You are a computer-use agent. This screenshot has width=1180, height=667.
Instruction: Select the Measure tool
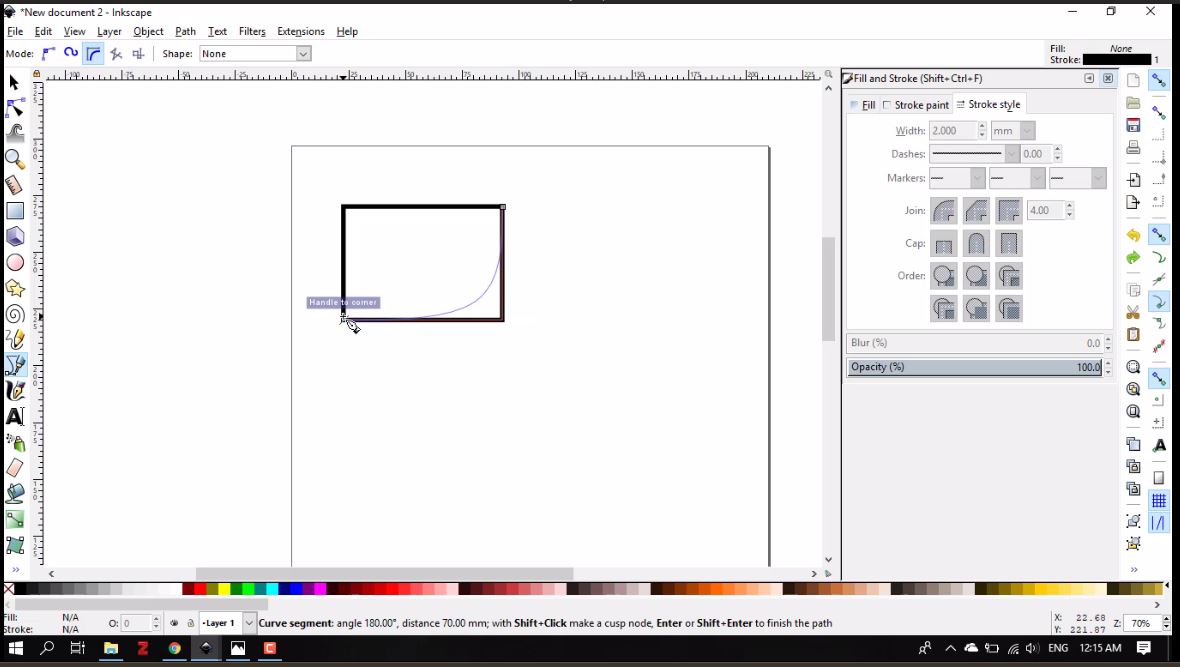click(x=14, y=185)
